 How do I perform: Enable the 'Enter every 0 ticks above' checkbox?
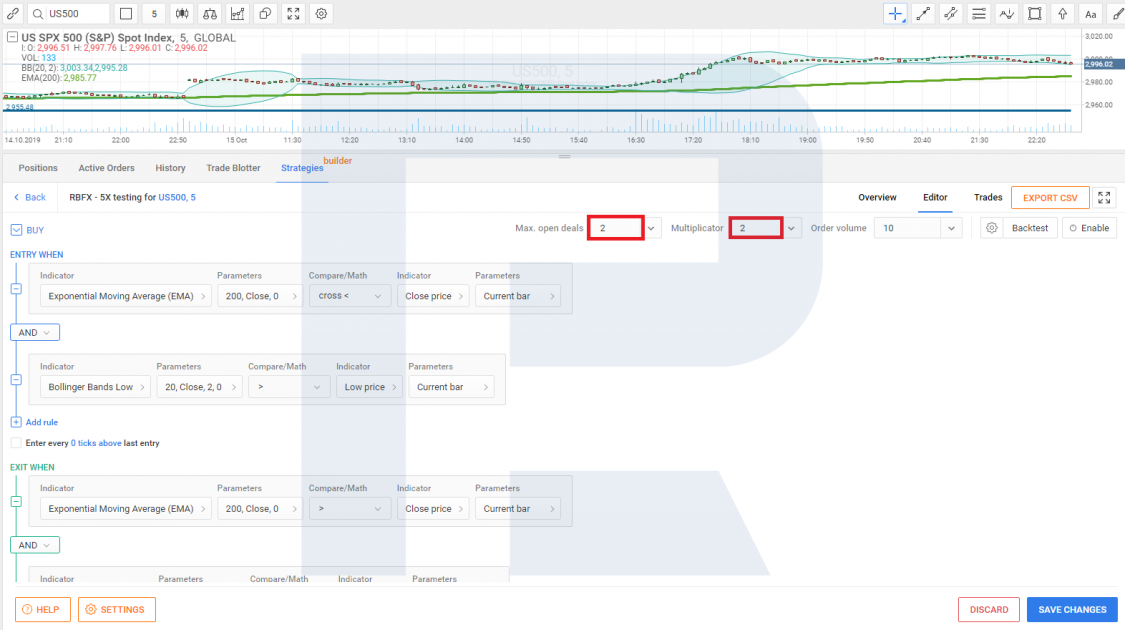[16, 443]
